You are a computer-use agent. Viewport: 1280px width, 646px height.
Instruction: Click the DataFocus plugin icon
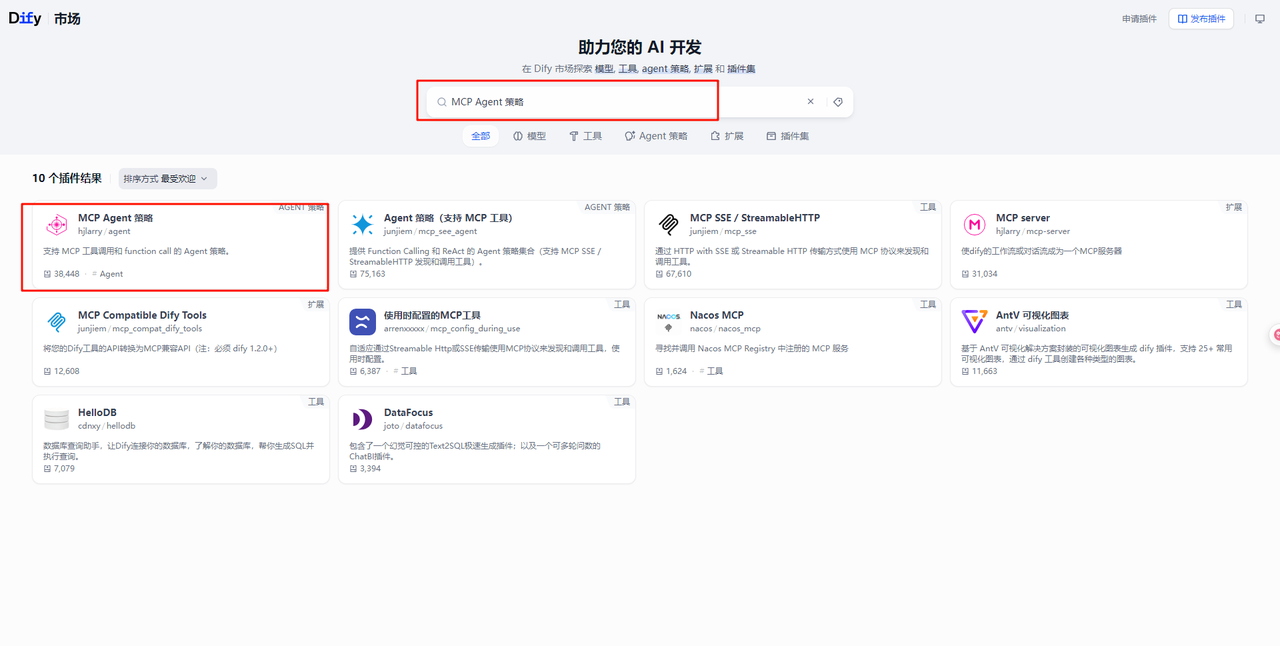tap(362, 419)
